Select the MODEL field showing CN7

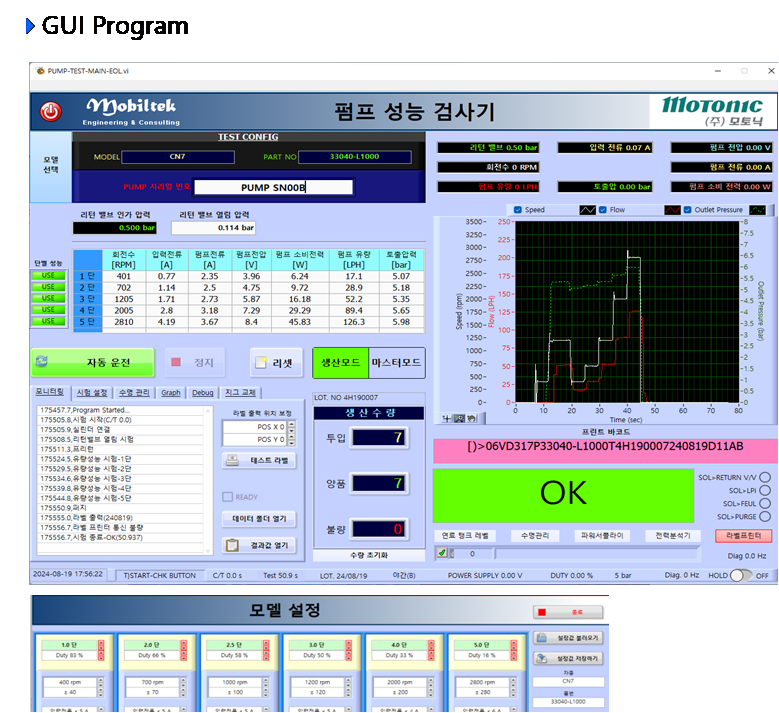pos(178,157)
